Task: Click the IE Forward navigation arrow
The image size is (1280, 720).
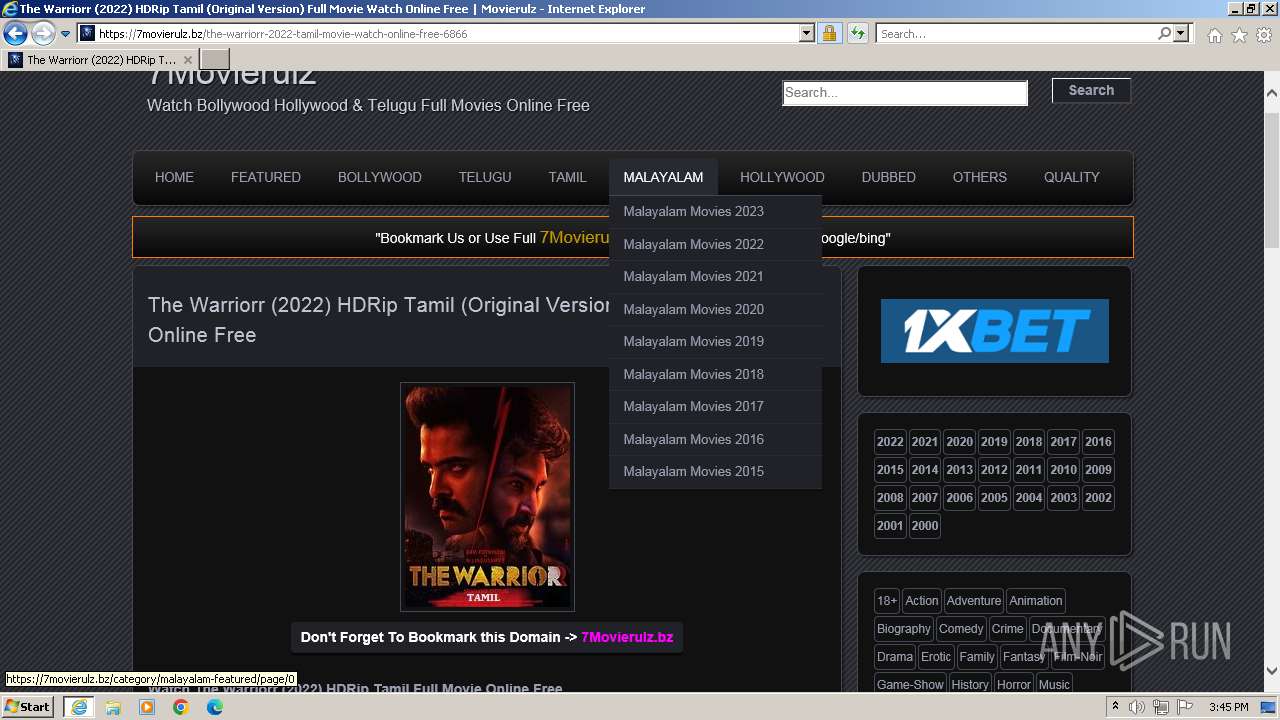Action: click(43, 33)
